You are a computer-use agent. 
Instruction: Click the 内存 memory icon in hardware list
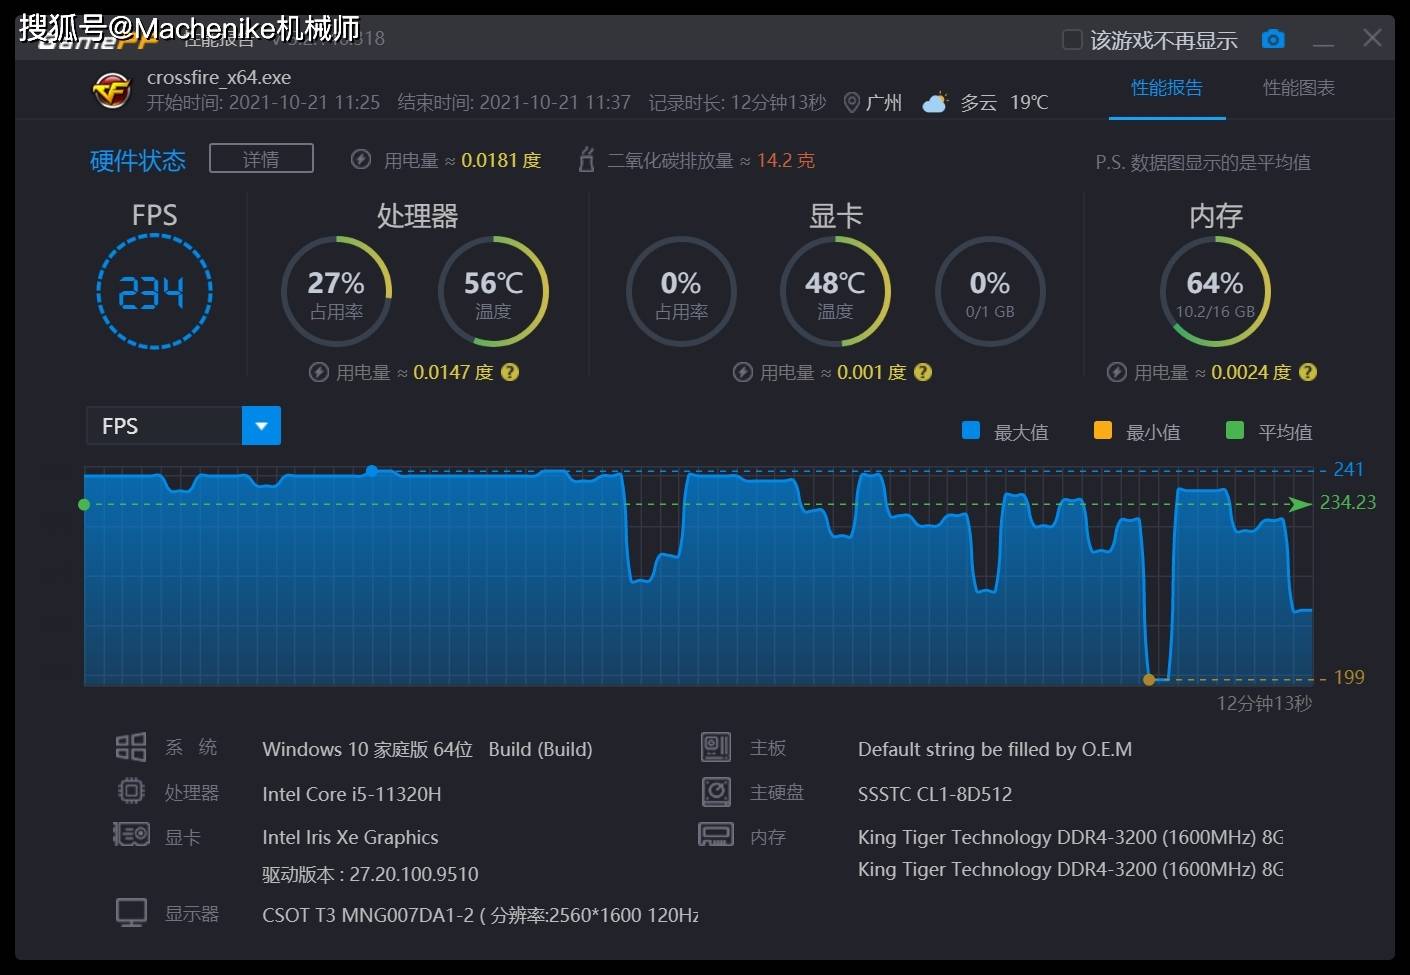click(715, 834)
